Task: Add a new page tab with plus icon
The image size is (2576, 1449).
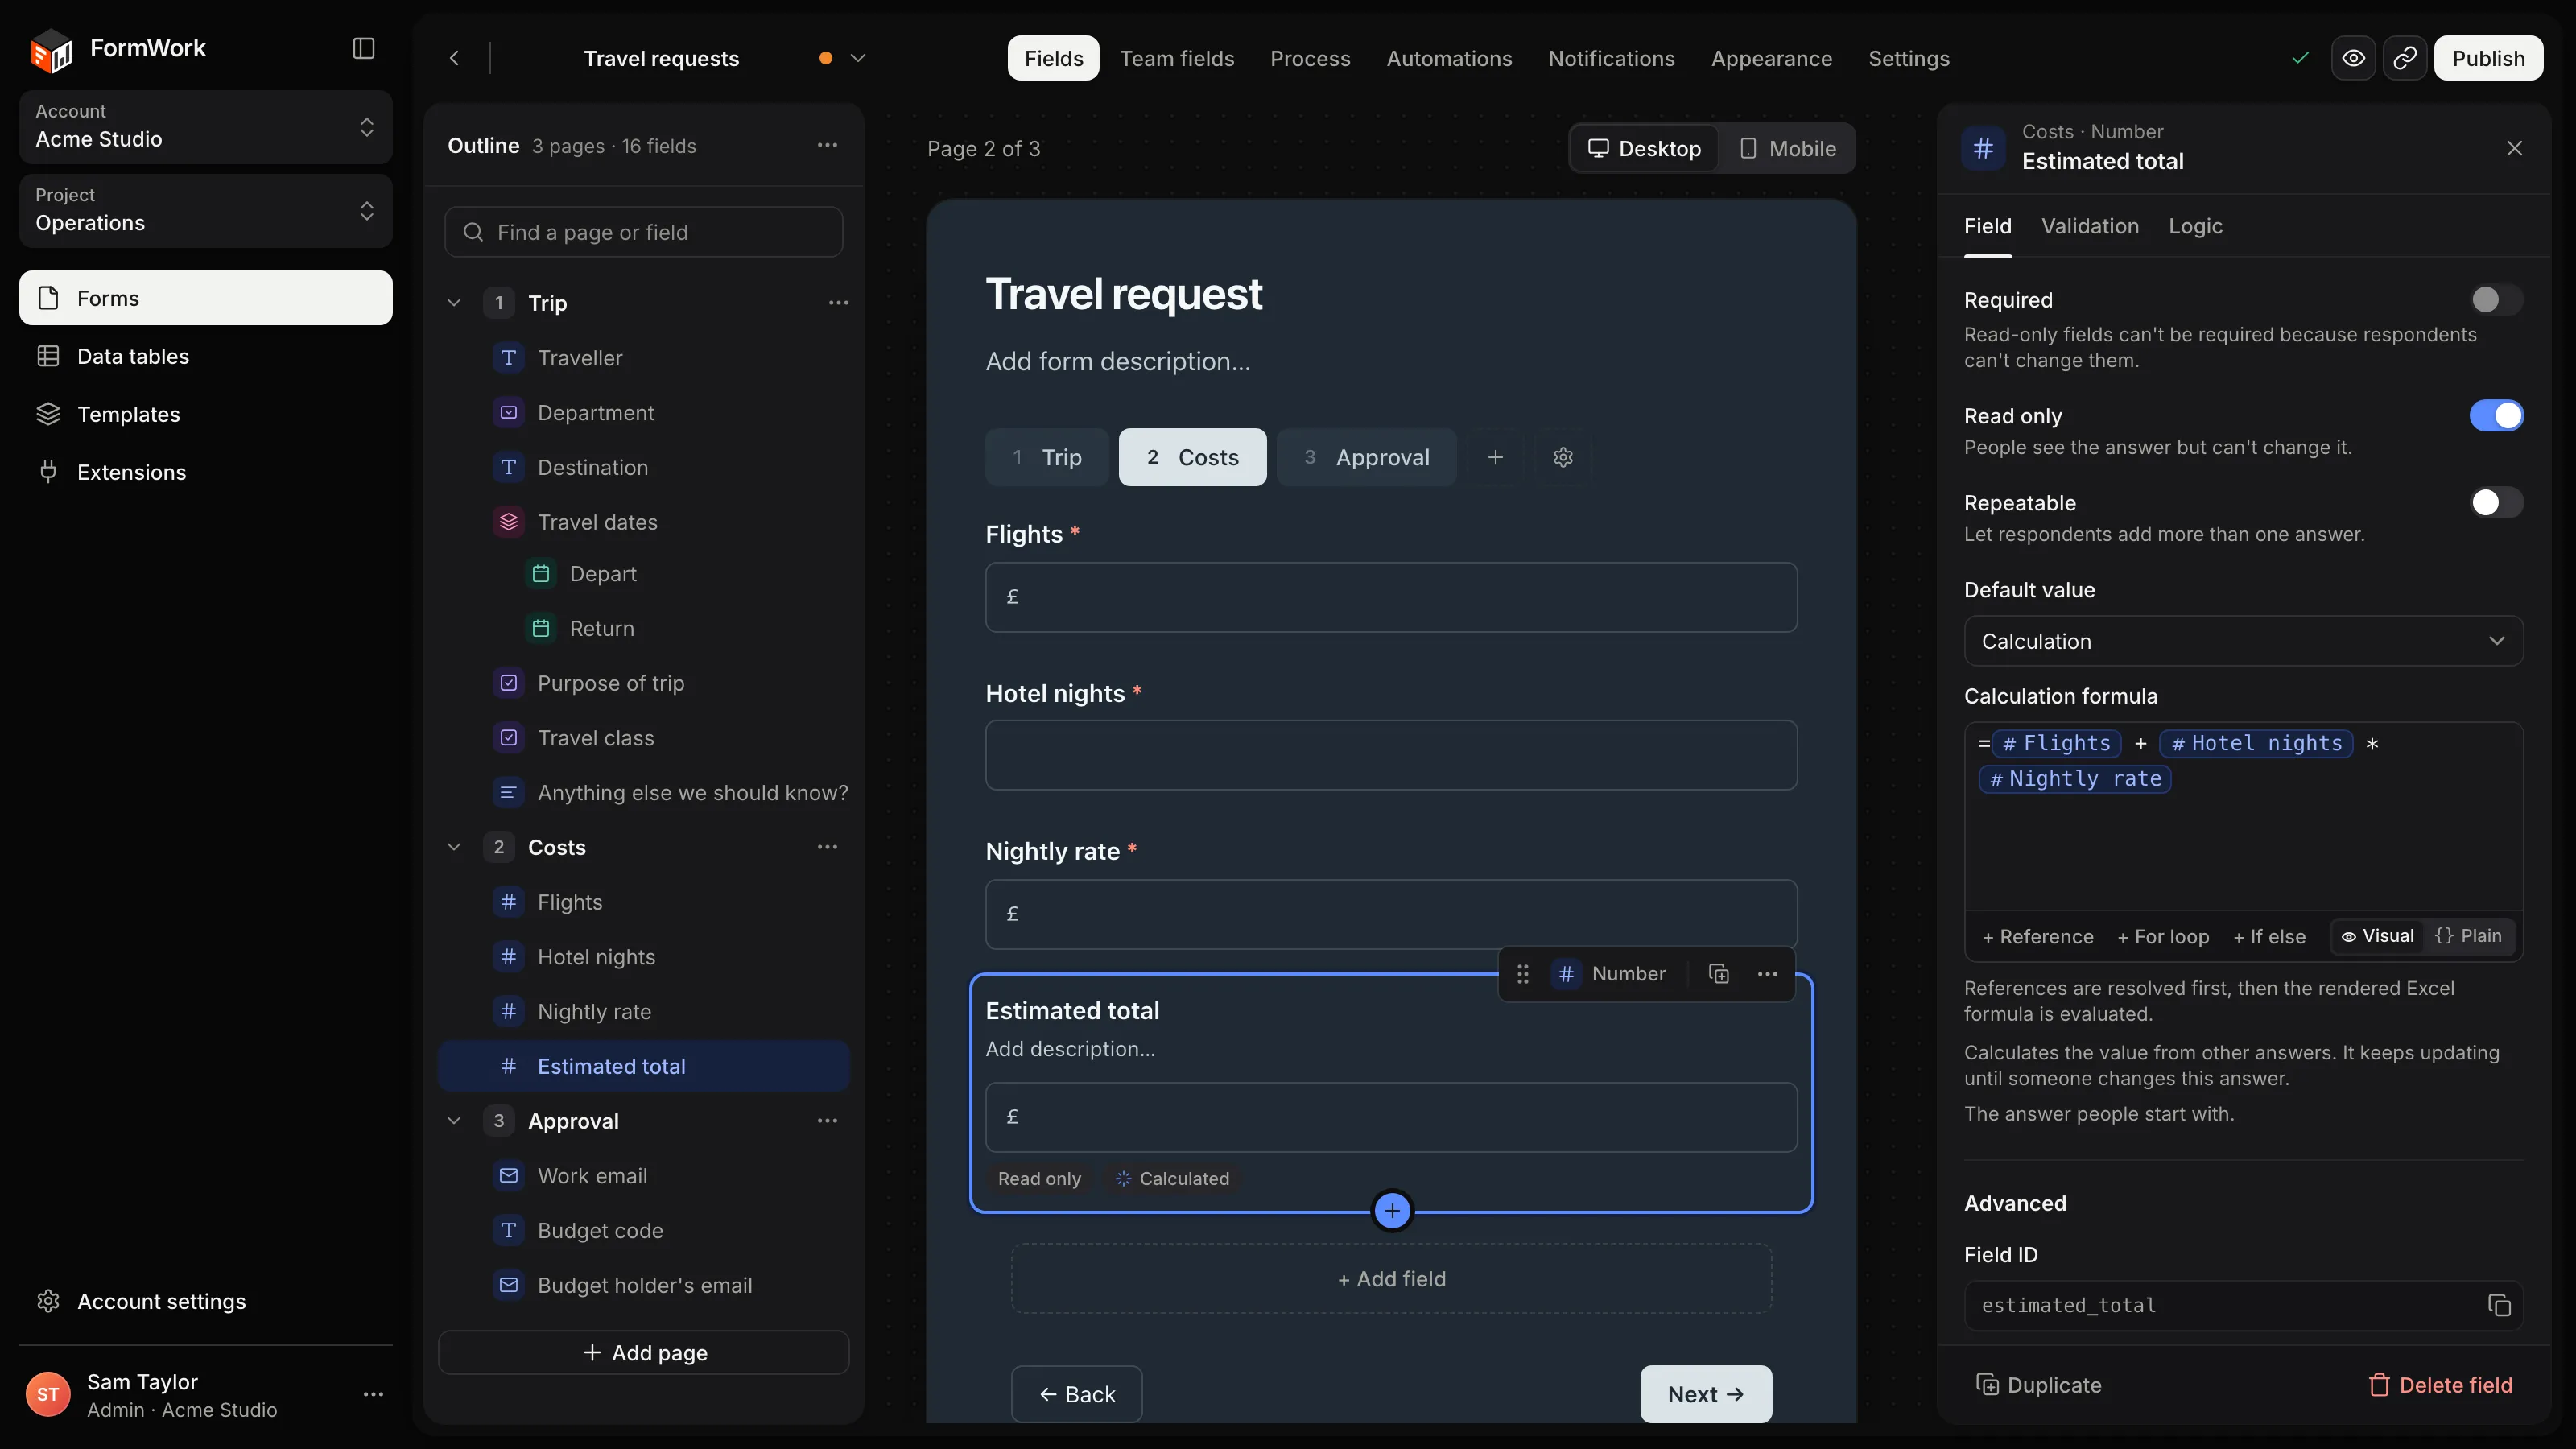Action: 1495,457
